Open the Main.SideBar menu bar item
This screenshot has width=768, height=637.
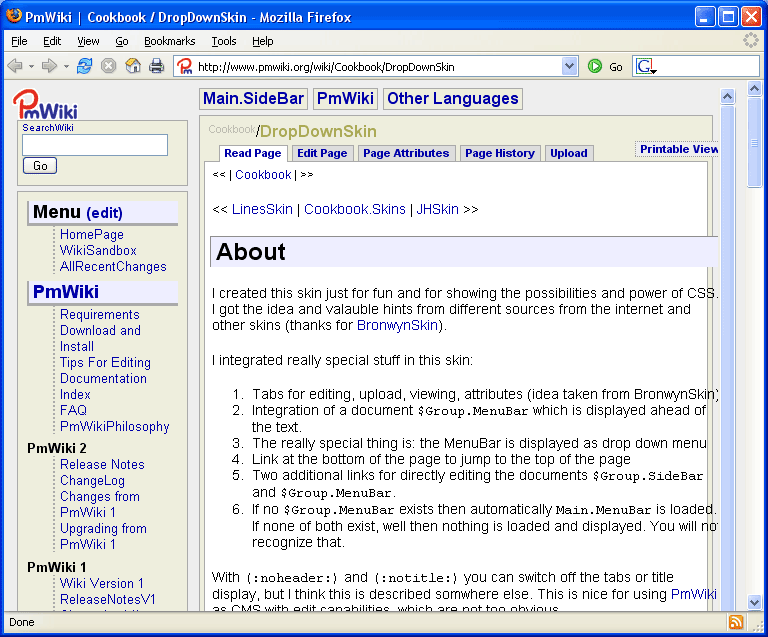[253, 98]
